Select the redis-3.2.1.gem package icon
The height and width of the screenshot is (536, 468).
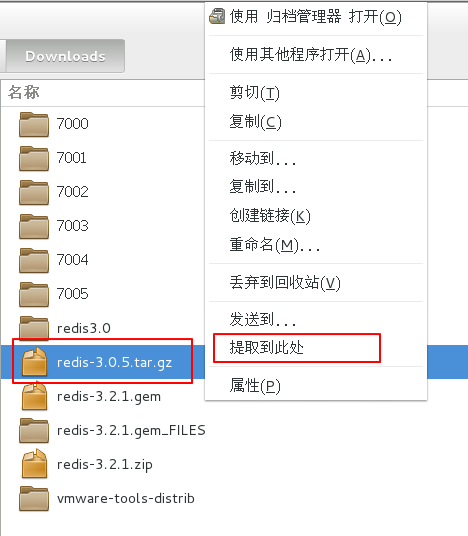click(x=34, y=396)
